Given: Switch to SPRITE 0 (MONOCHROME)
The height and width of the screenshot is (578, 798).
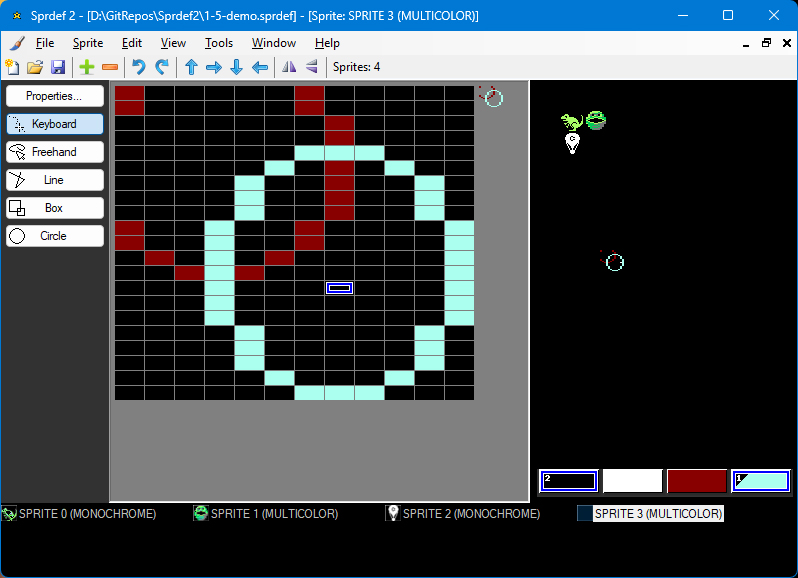Looking at the screenshot, I should click(79, 514).
